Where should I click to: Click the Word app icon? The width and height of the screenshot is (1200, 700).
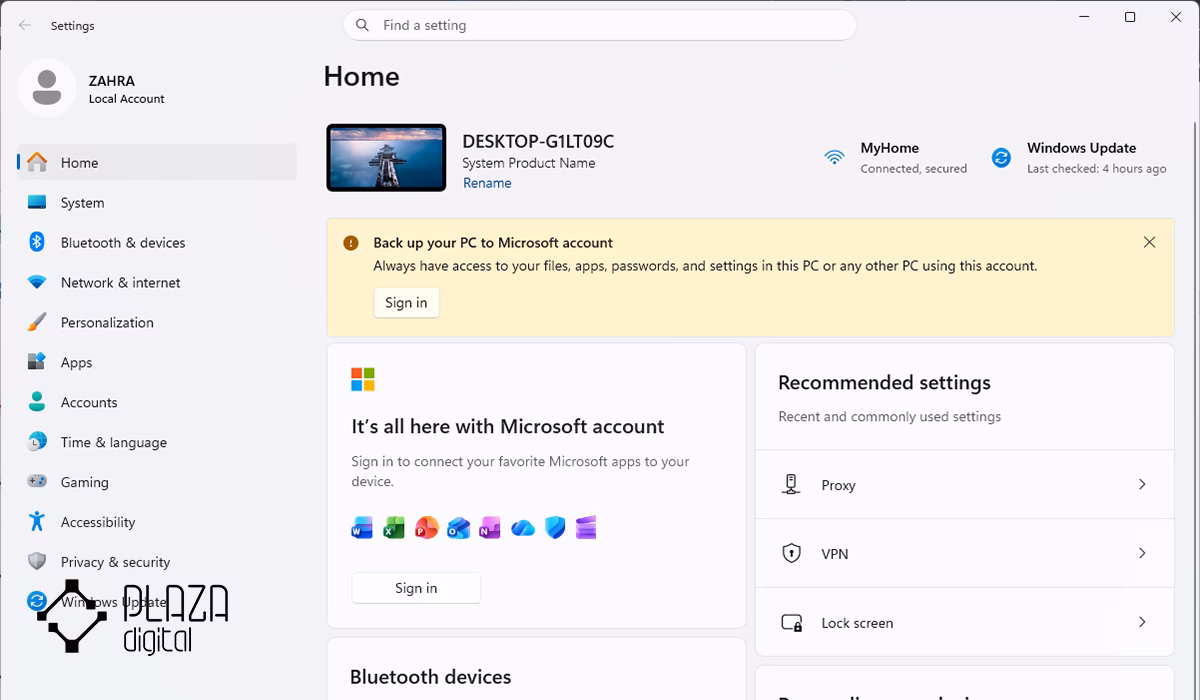click(362, 528)
